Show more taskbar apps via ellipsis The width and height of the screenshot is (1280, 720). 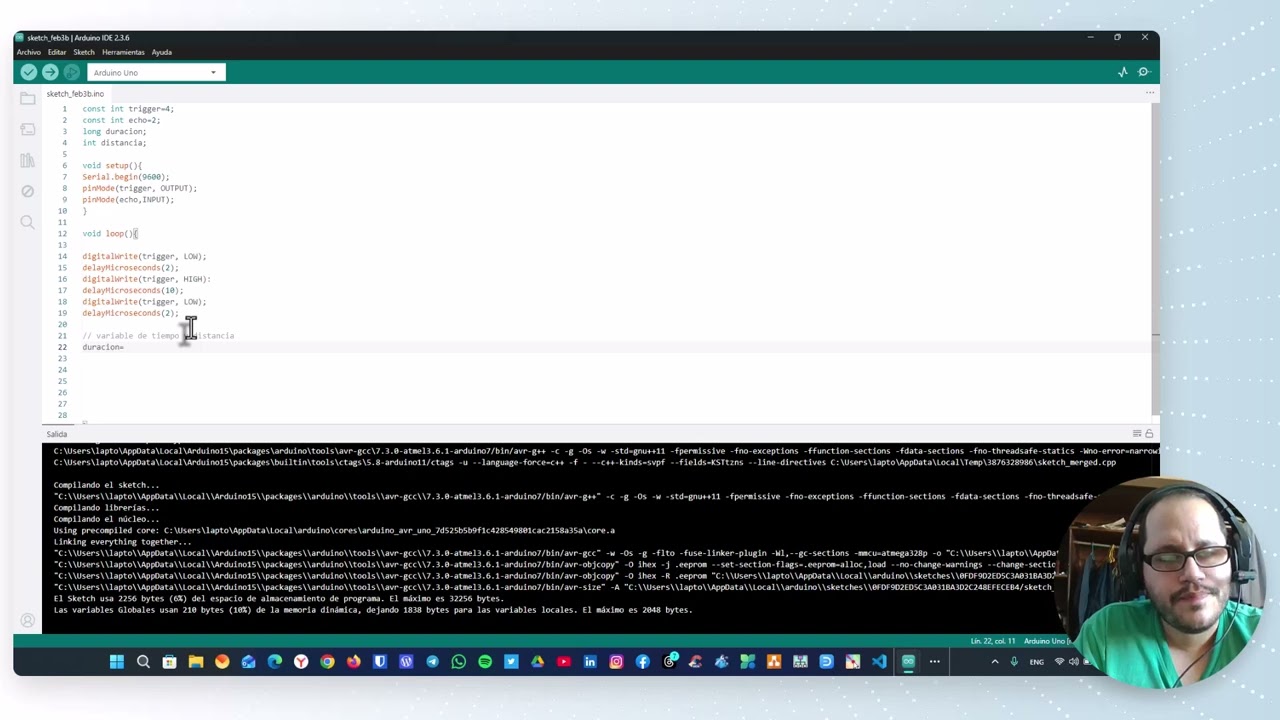click(x=935, y=661)
